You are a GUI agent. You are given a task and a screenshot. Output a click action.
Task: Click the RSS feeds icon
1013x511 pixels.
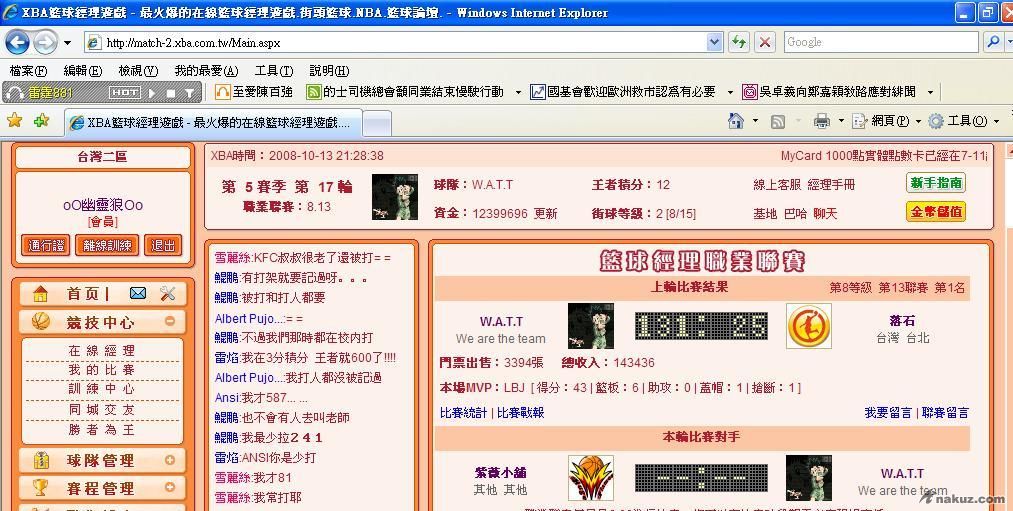pyautogui.click(x=778, y=121)
